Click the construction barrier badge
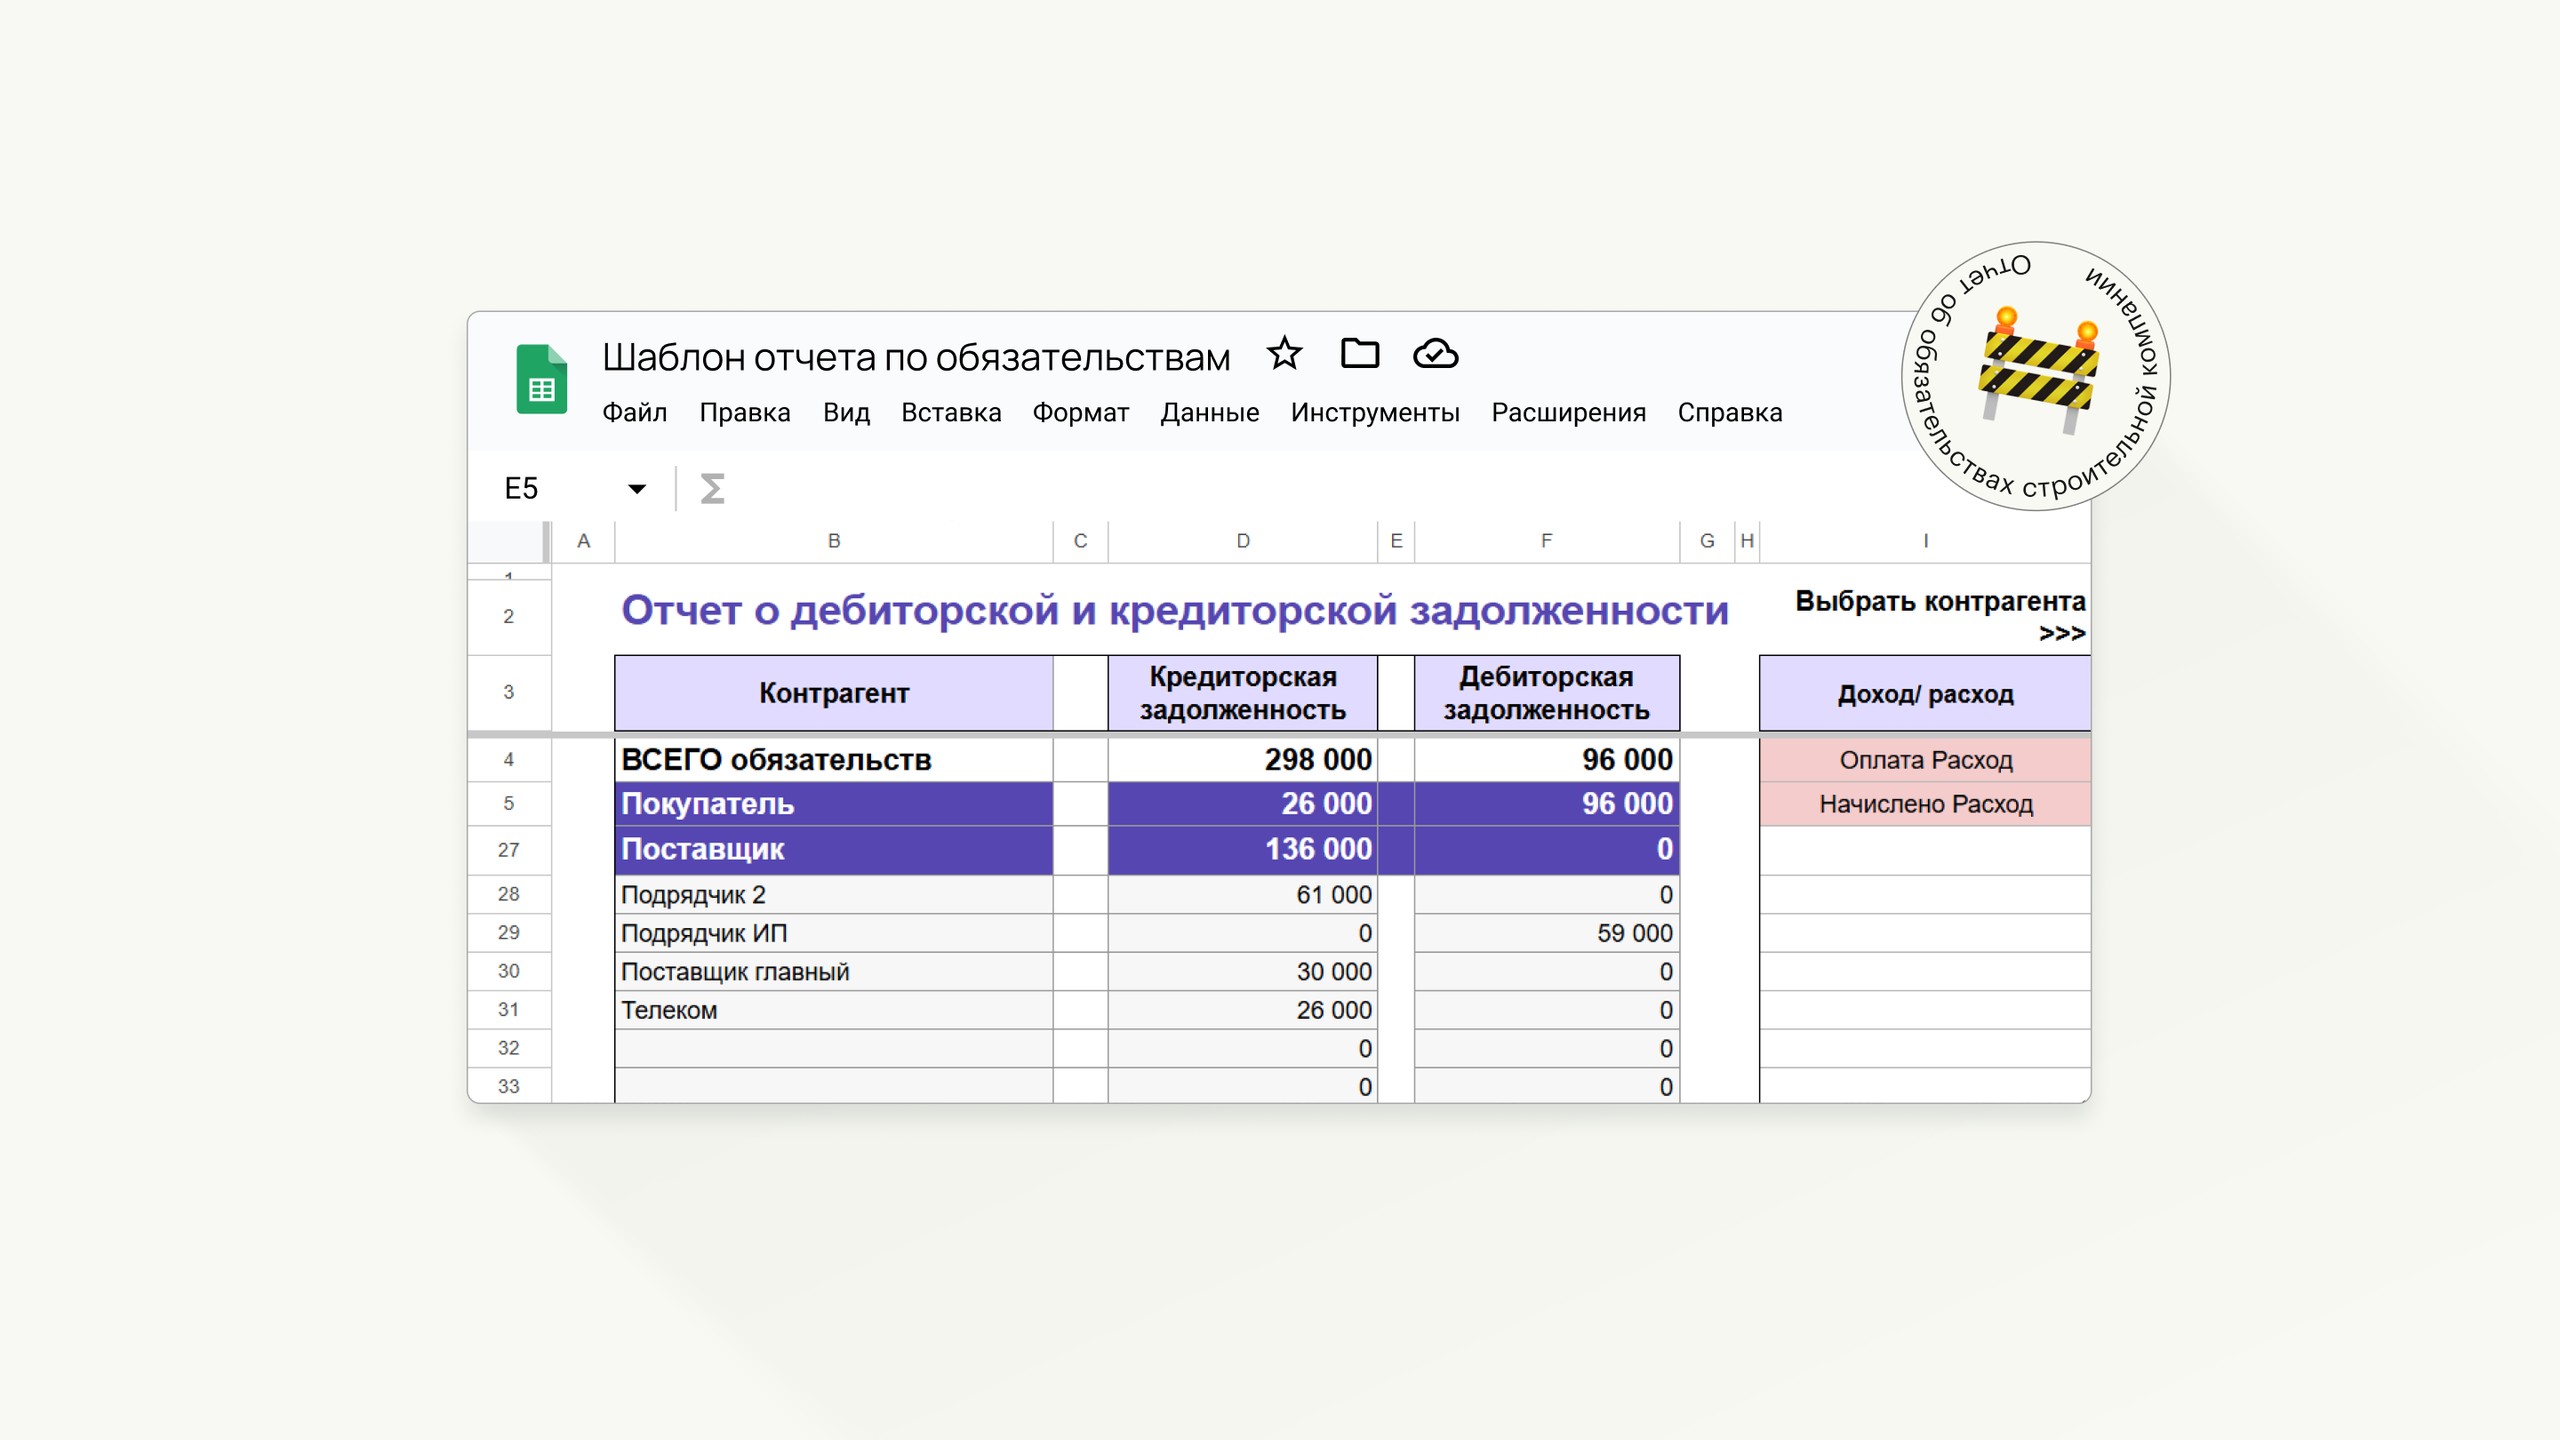 (2035, 376)
